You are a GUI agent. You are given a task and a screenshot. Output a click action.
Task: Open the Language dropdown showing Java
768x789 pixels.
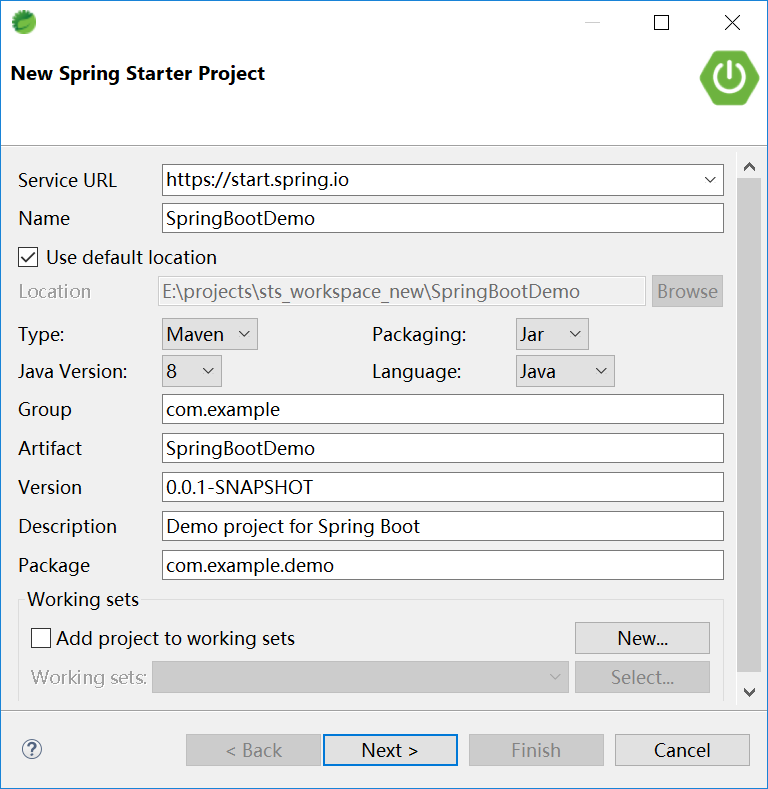click(565, 371)
